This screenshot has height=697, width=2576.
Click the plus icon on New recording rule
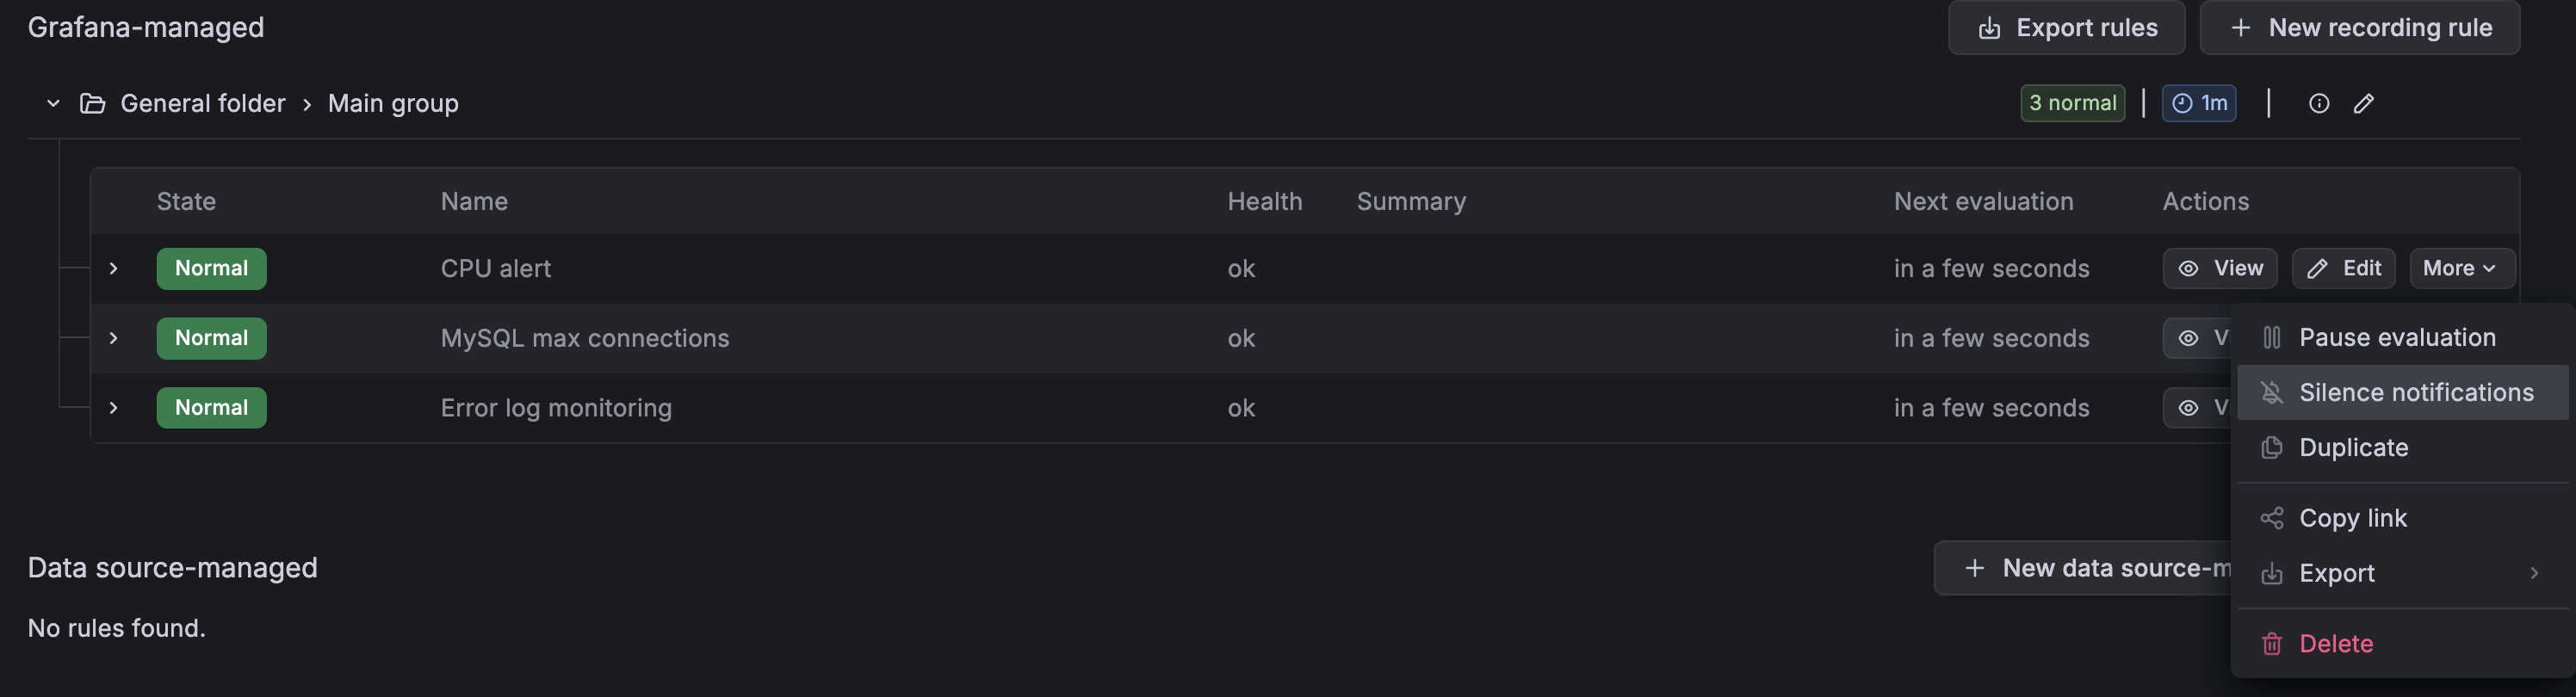[2238, 27]
